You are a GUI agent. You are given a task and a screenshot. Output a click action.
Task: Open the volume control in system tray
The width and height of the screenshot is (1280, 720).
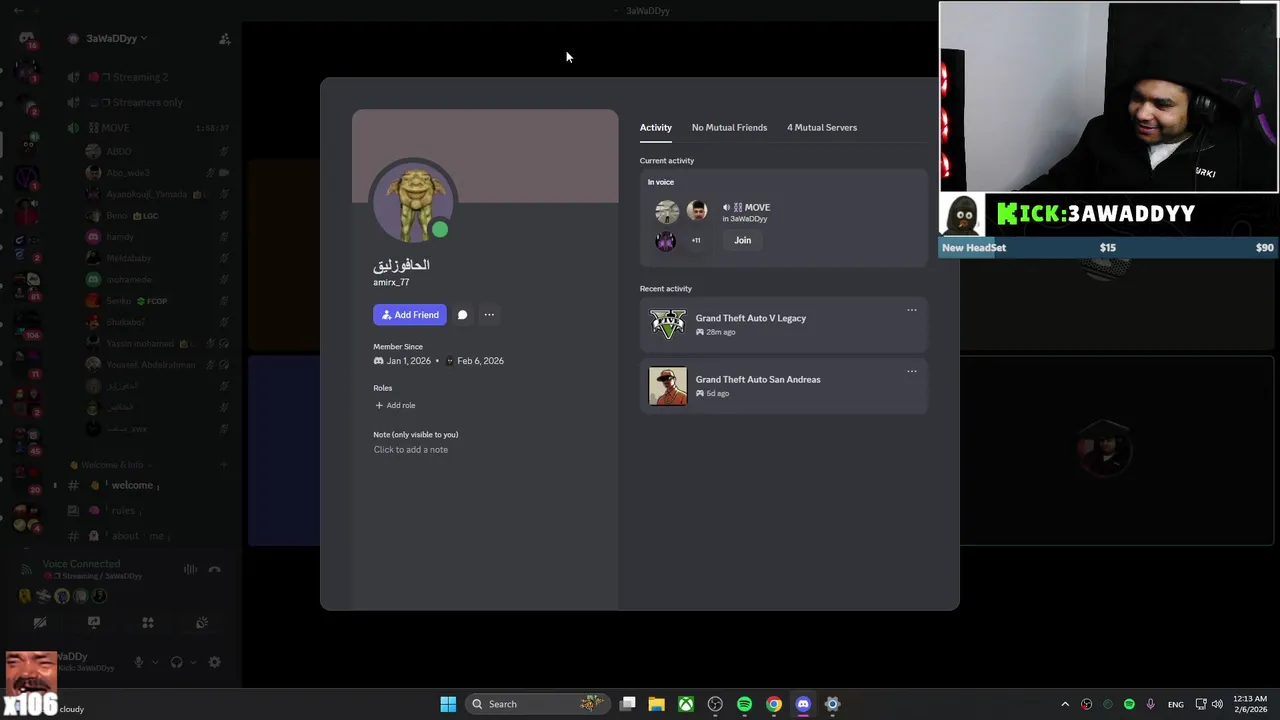click(x=1217, y=704)
